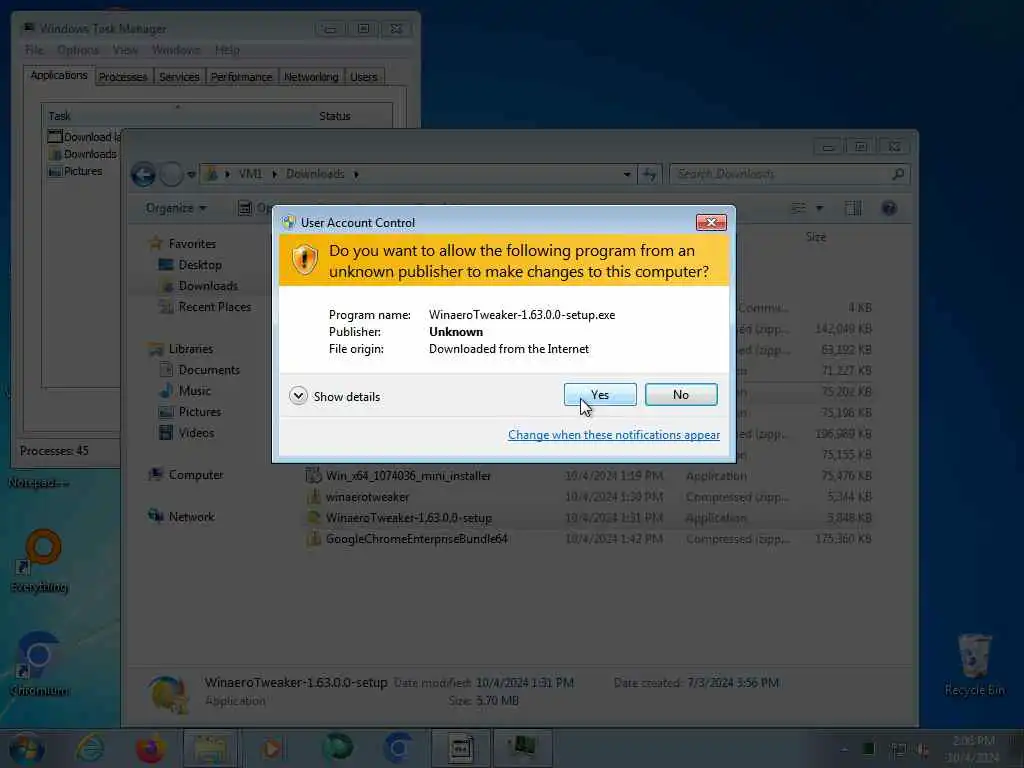Launch Firefox from taskbar
Image resolution: width=1024 pixels, height=768 pixels.
click(150, 748)
